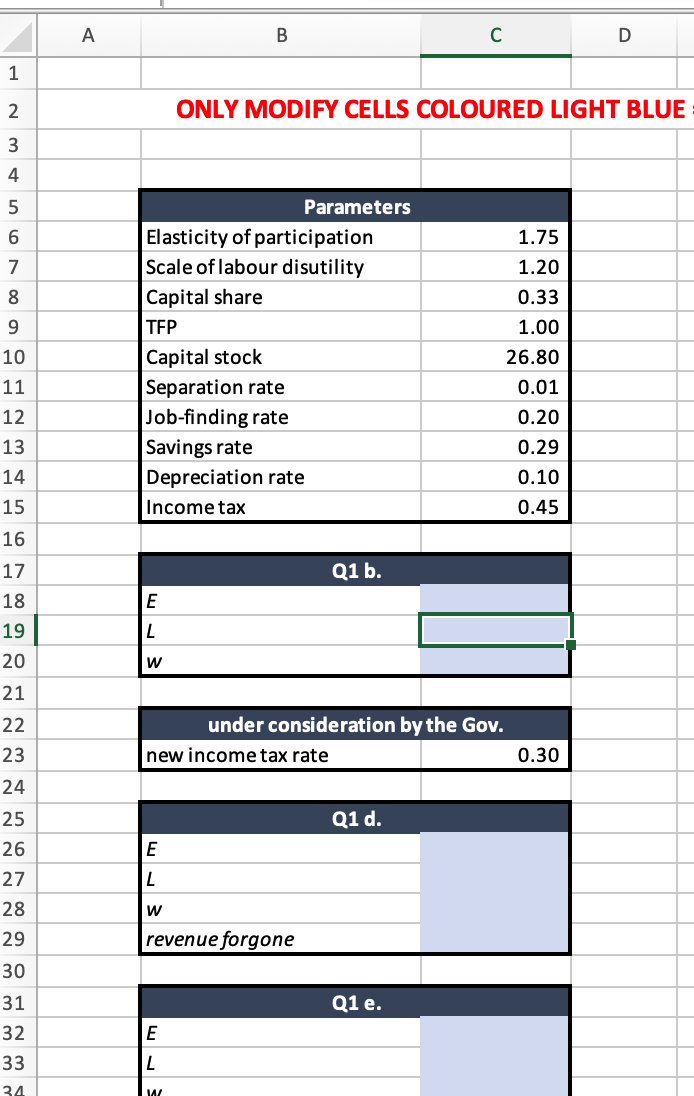Select column C header
The height and width of the screenshot is (1096, 694).
[496, 35]
